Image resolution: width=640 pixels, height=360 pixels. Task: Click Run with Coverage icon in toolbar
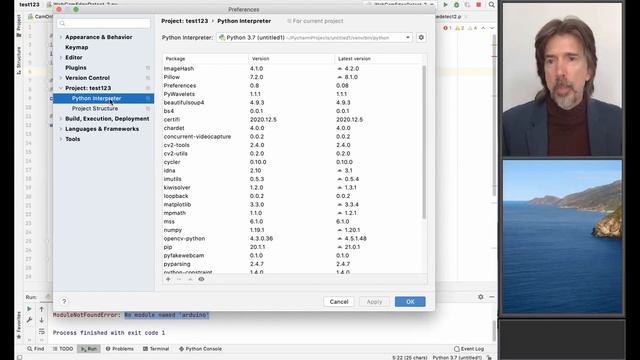point(467,4)
